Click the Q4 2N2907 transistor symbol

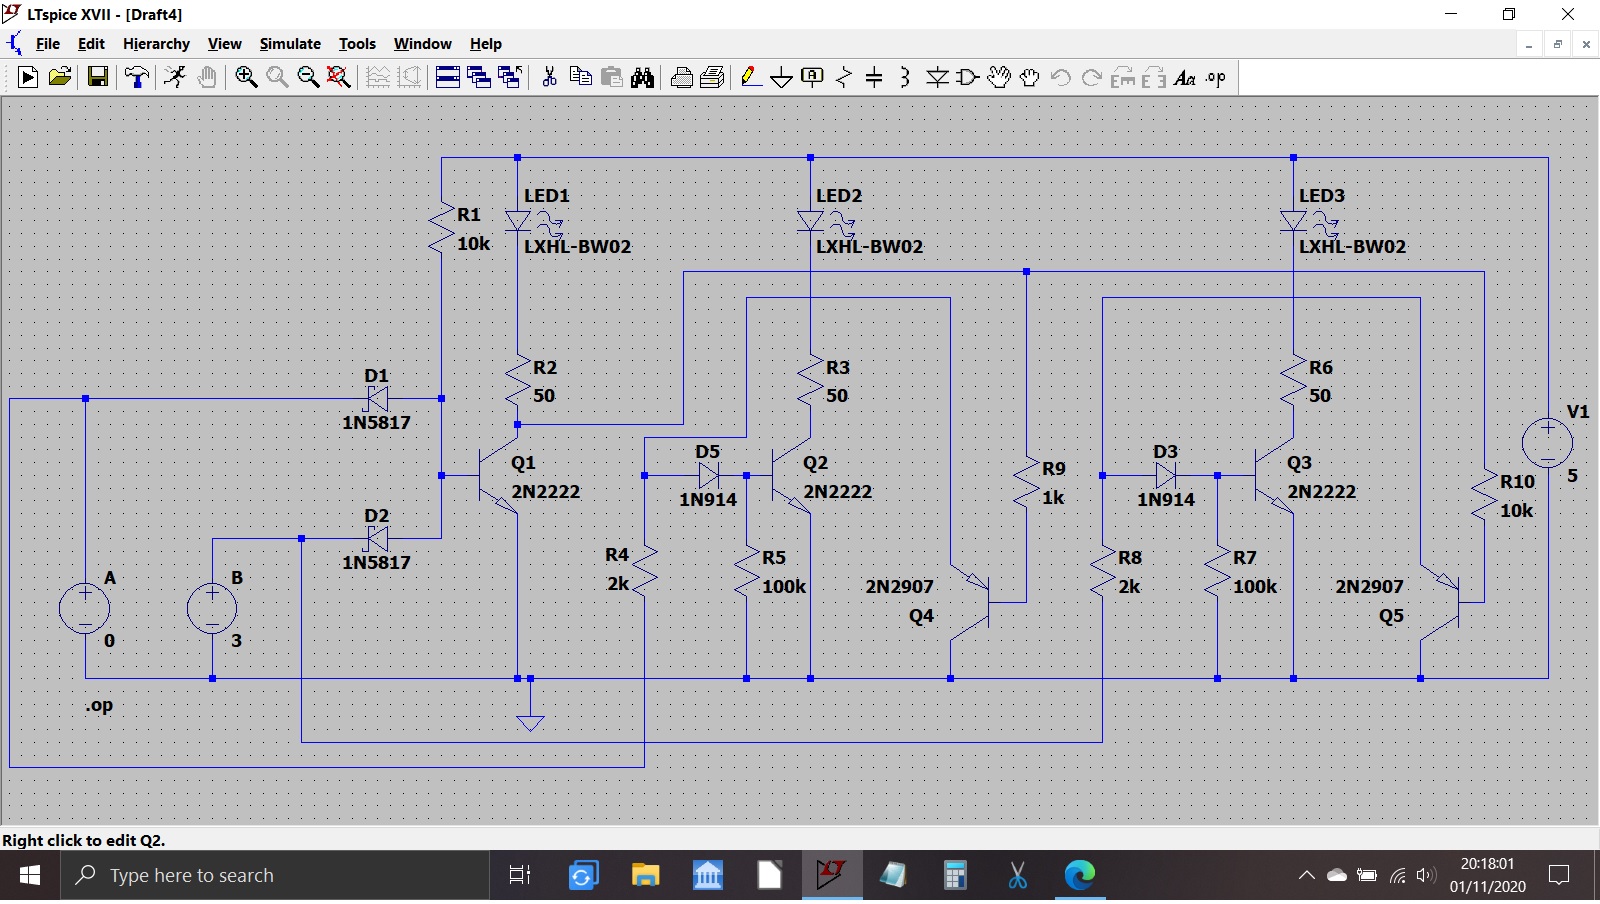coord(970,603)
